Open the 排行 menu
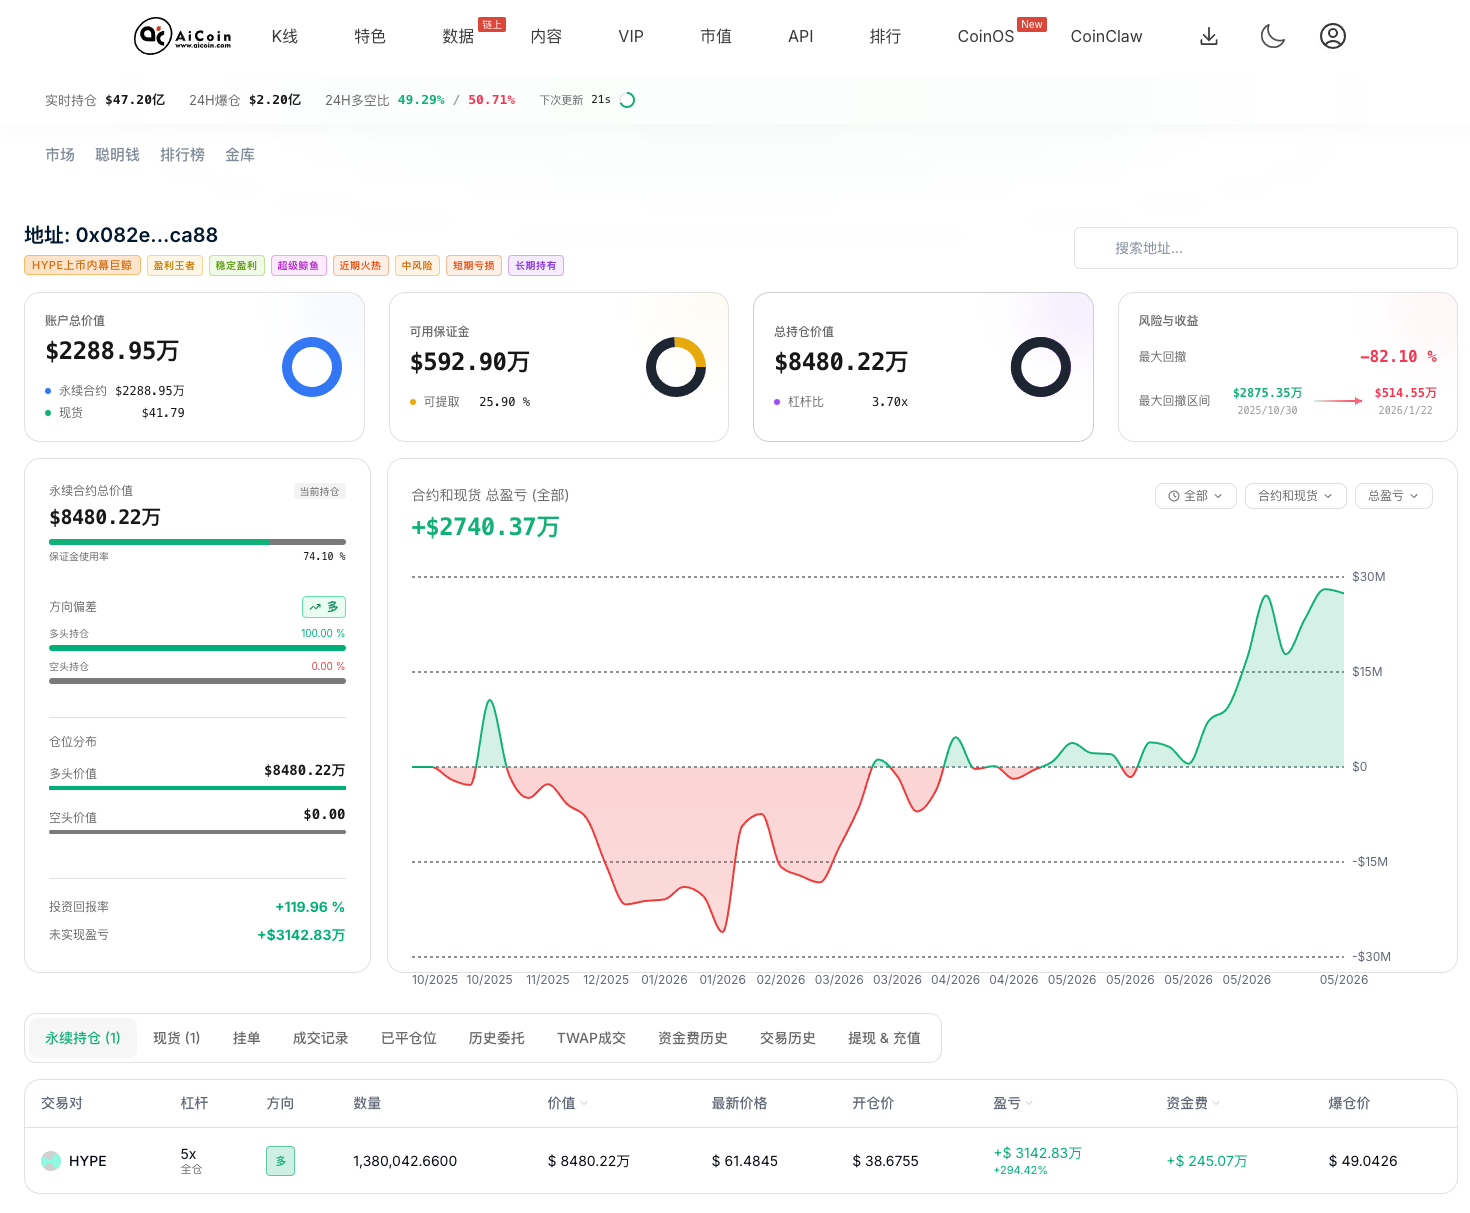The width and height of the screenshot is (1470, 1213). [x=886, y=36]
